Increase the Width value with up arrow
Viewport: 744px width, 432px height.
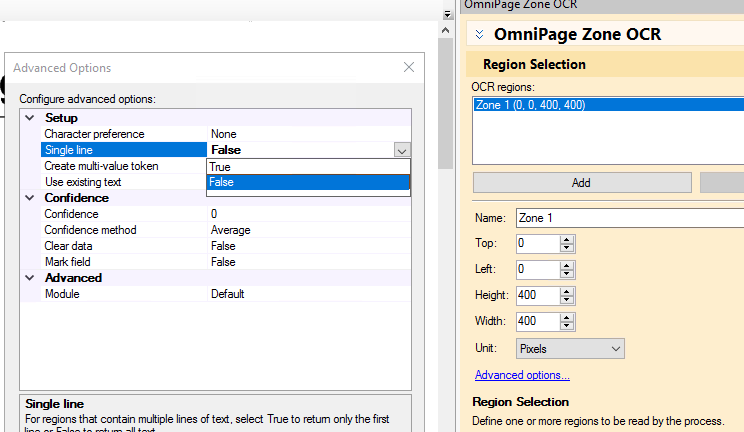tap(567, 318)
